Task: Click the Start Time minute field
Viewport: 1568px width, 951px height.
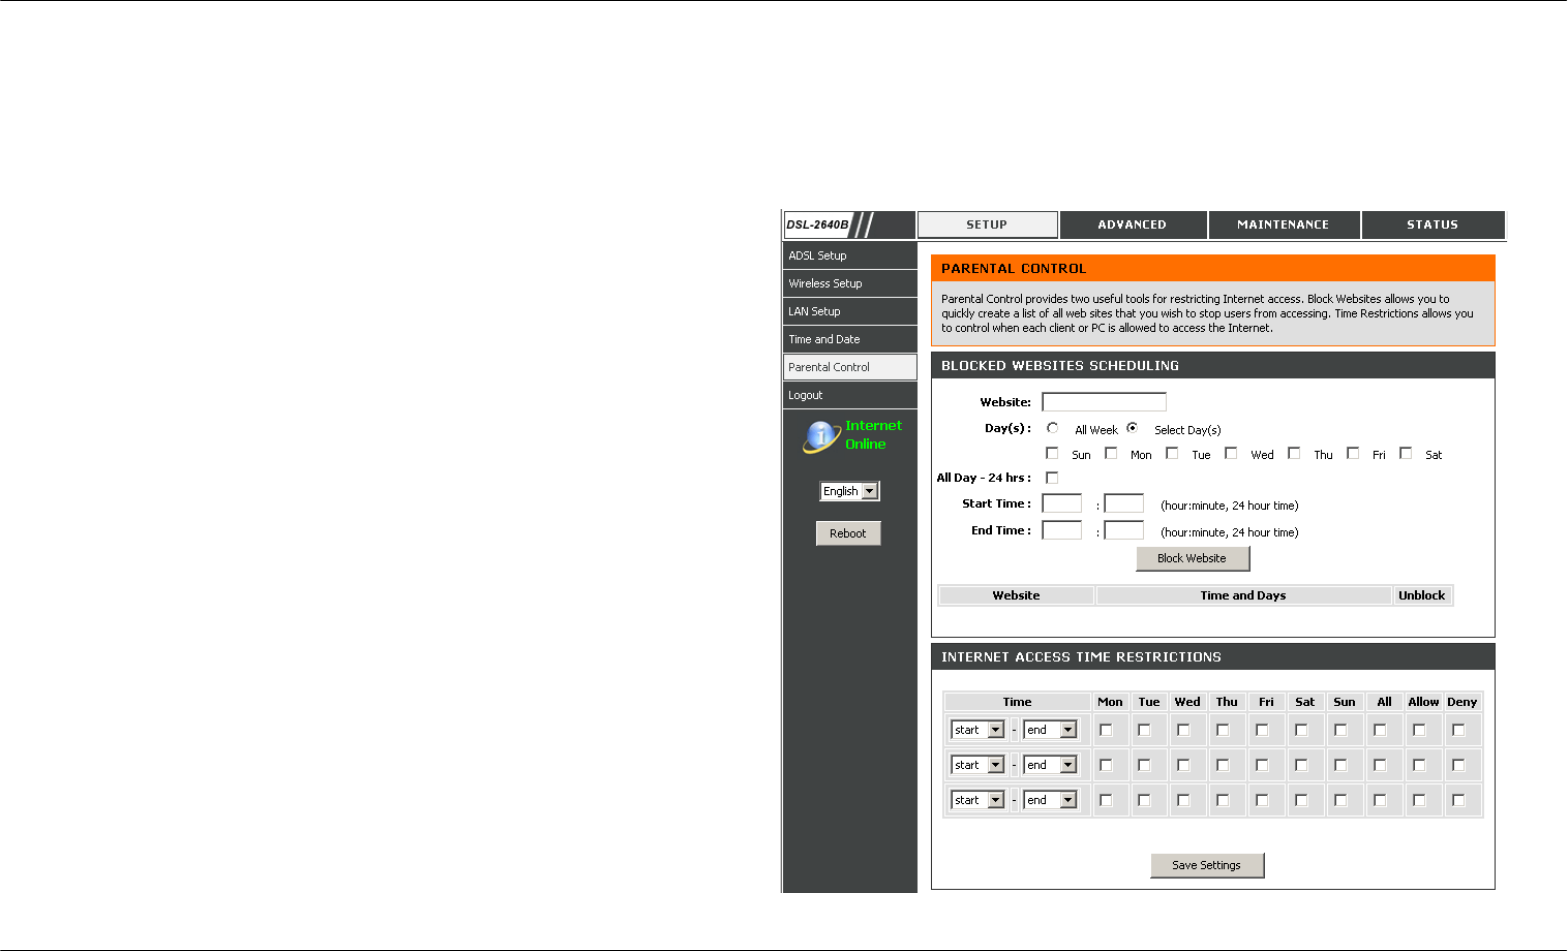Action: click(x=1124, y=503)
